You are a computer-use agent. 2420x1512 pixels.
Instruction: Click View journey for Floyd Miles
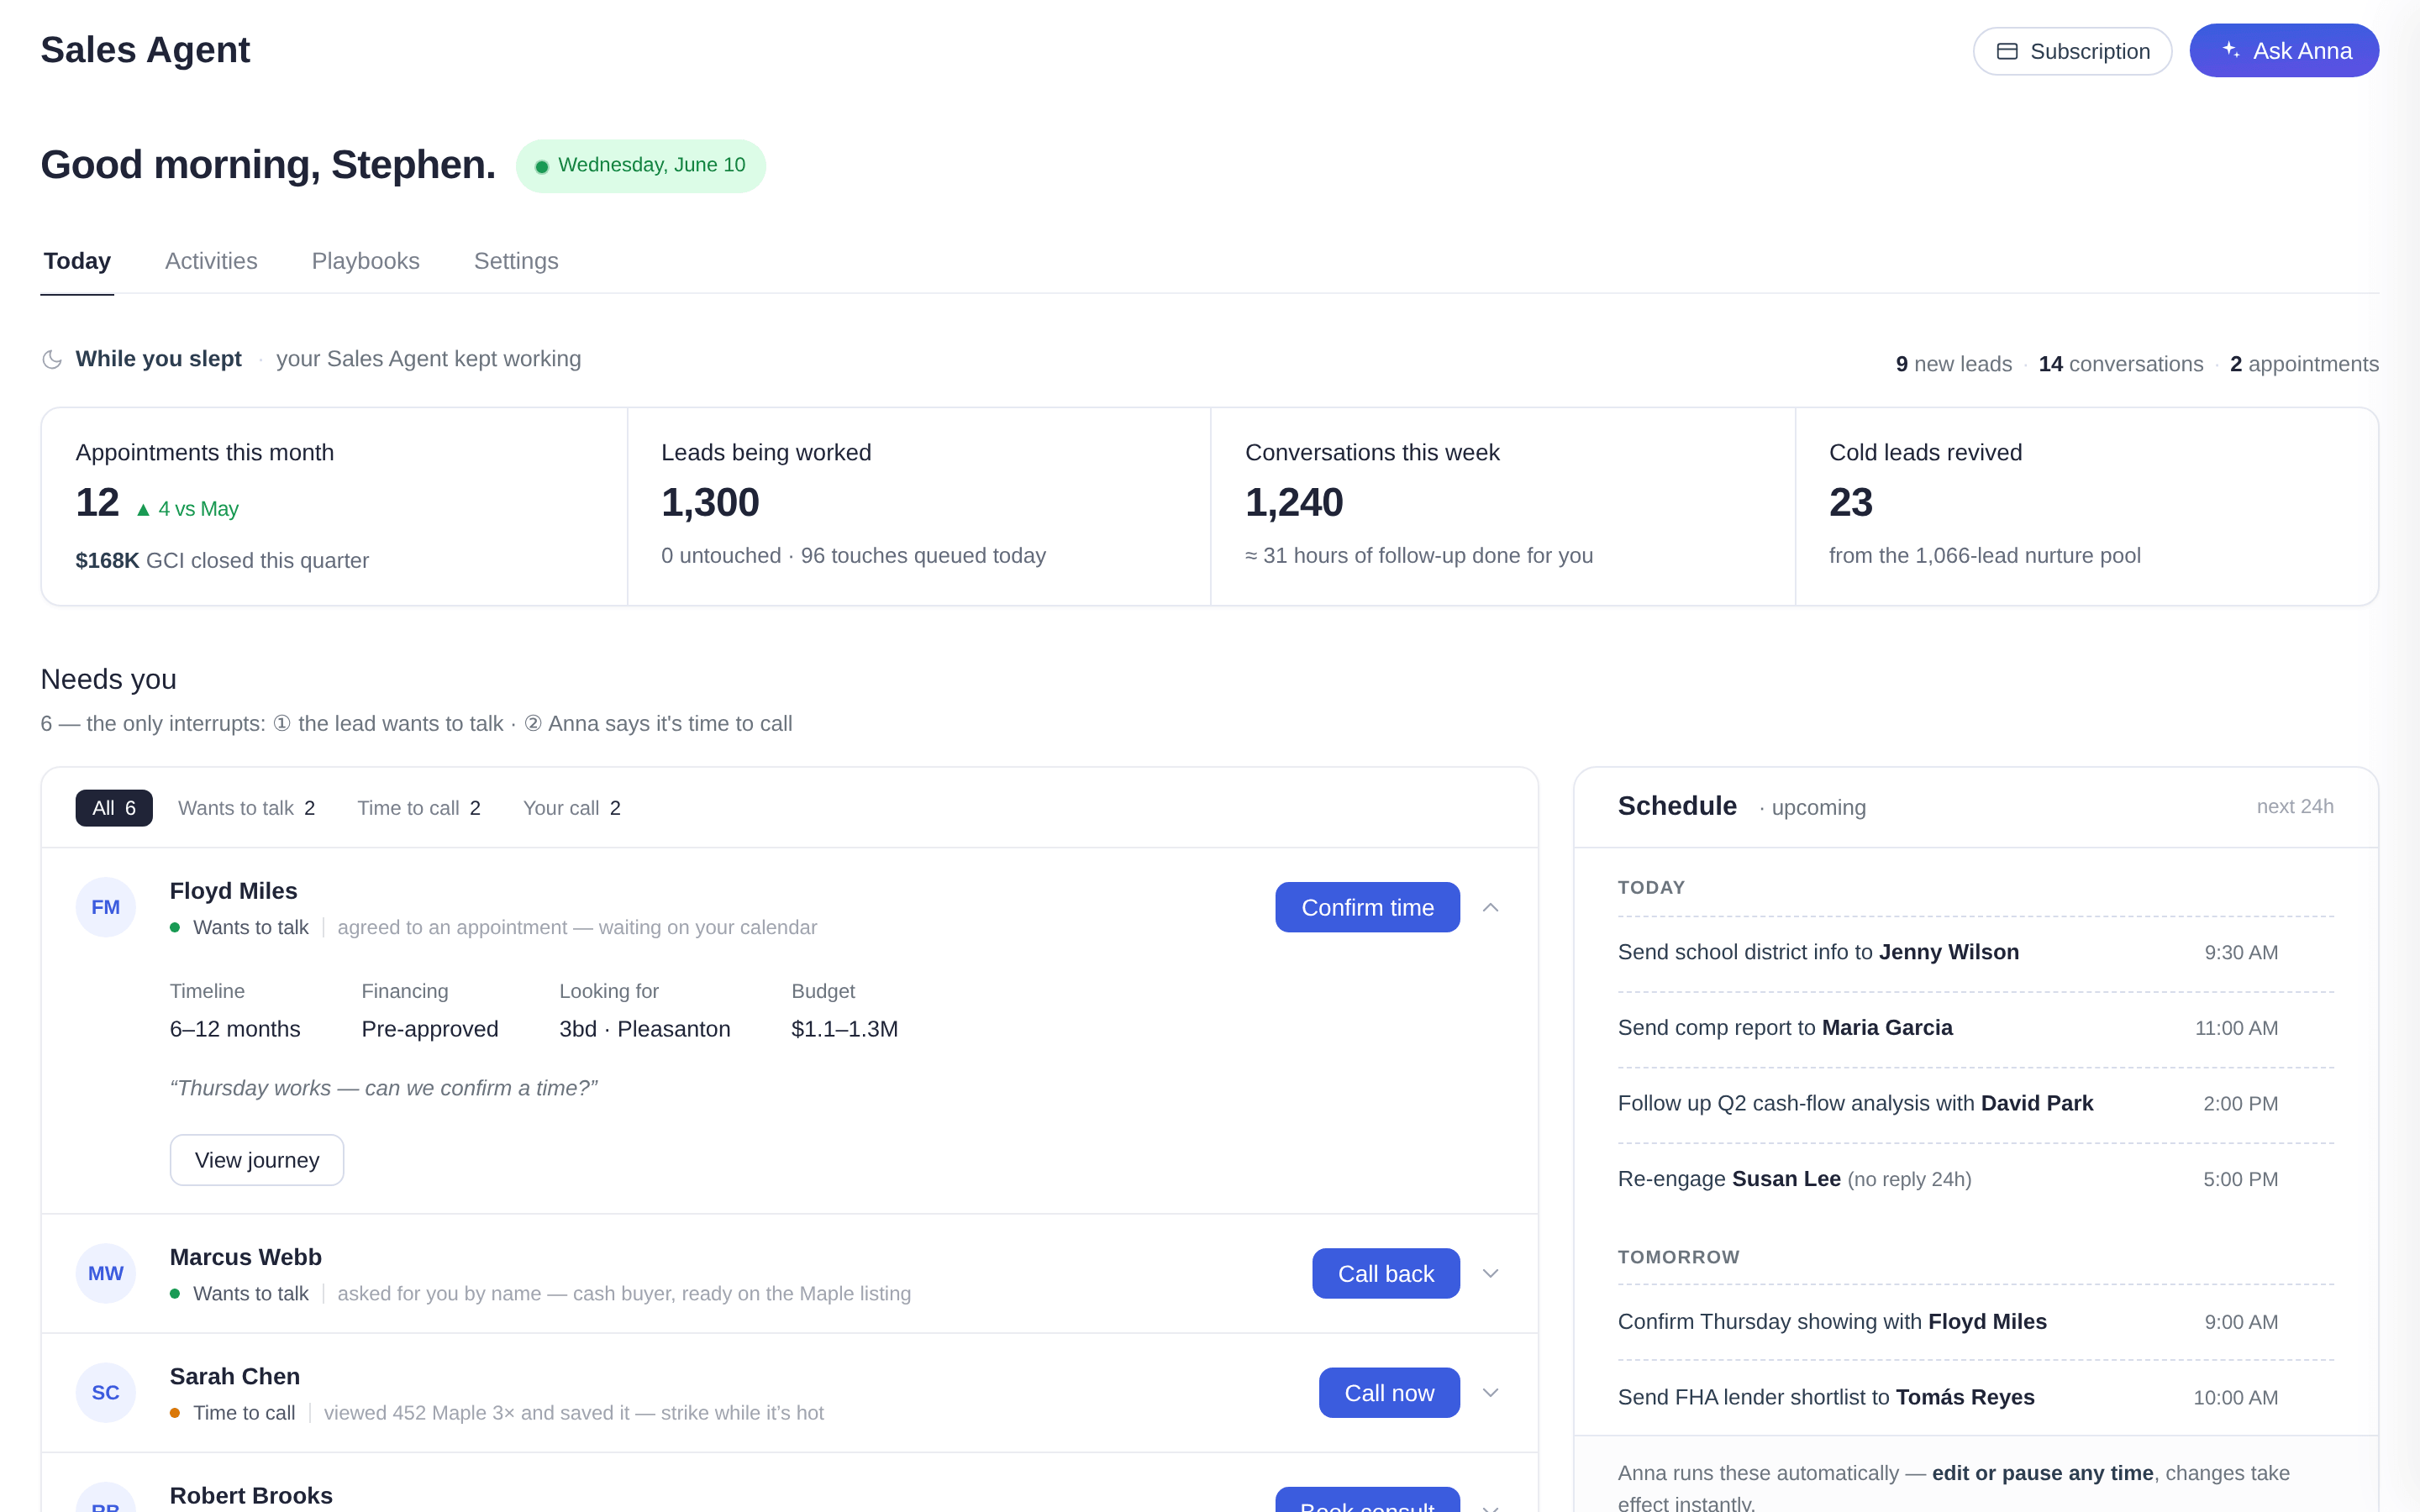coord(257,1160)
